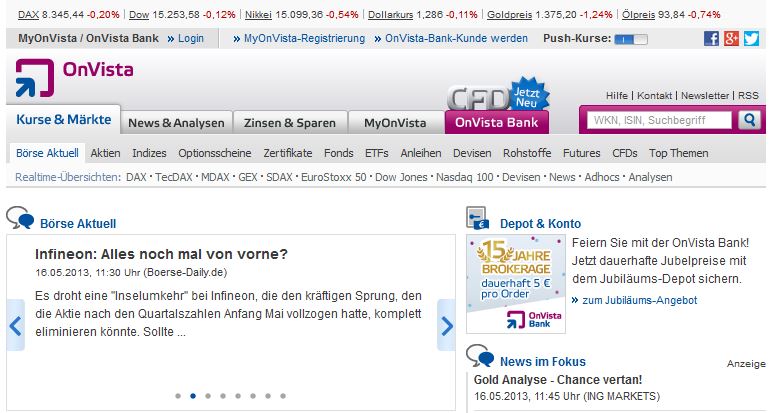Open the Newsletter link
The image size is (771, 413).
705,95
